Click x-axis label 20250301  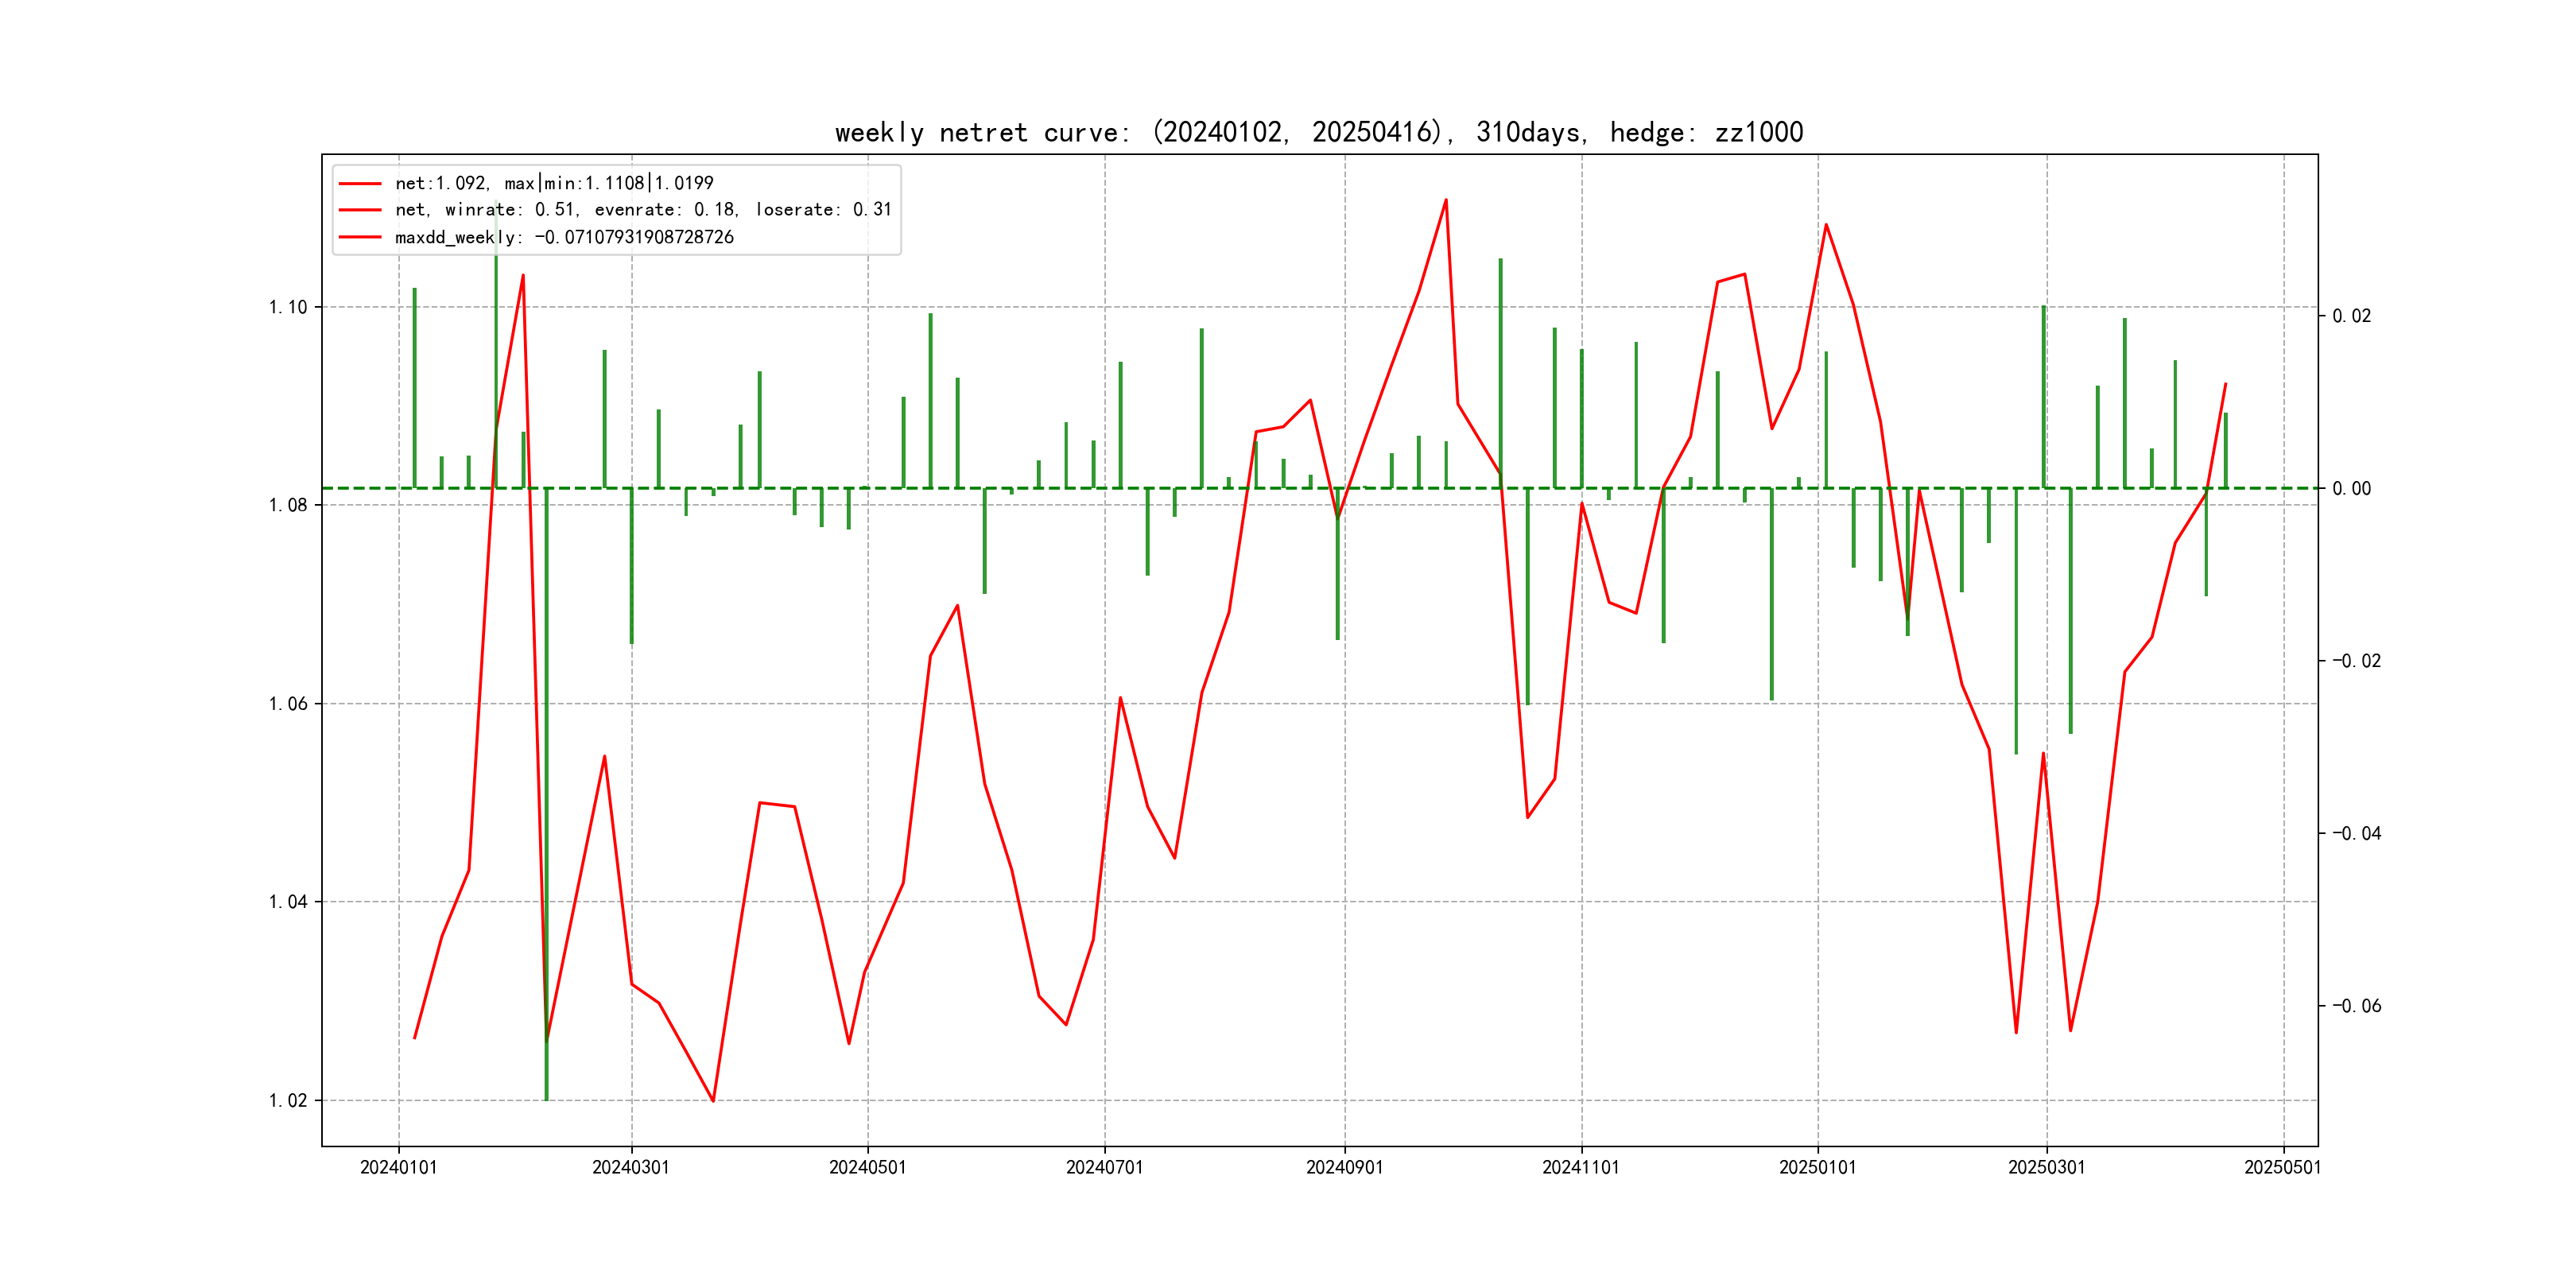[2046, 1167]
